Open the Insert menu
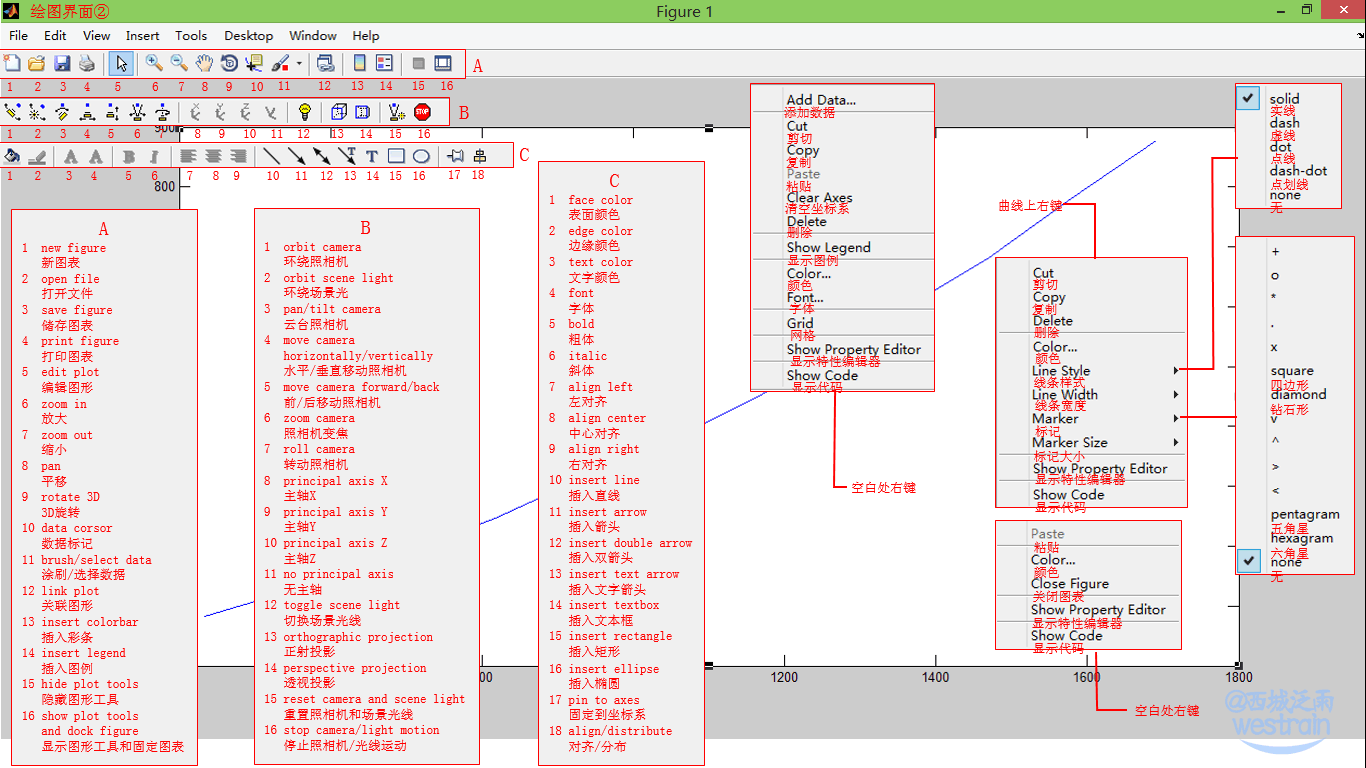Screen dimensions: 1366x768 coord(142,35)
